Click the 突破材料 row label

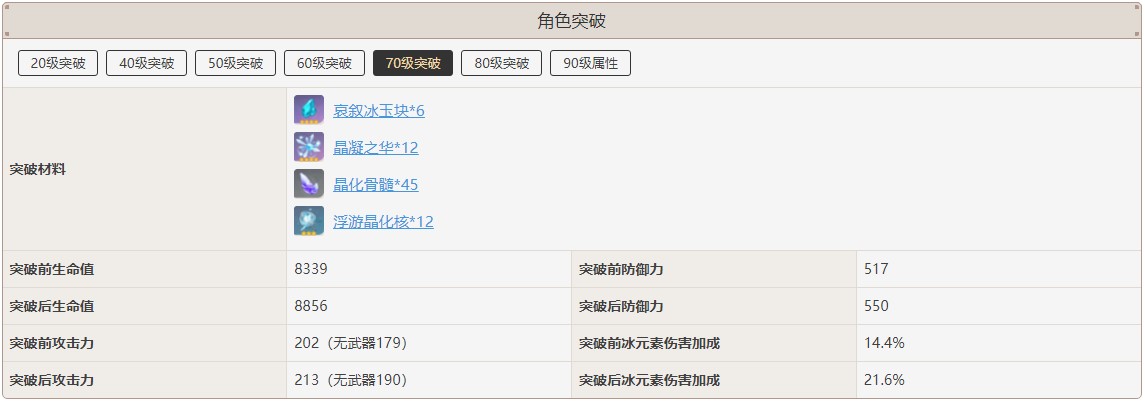38,169
